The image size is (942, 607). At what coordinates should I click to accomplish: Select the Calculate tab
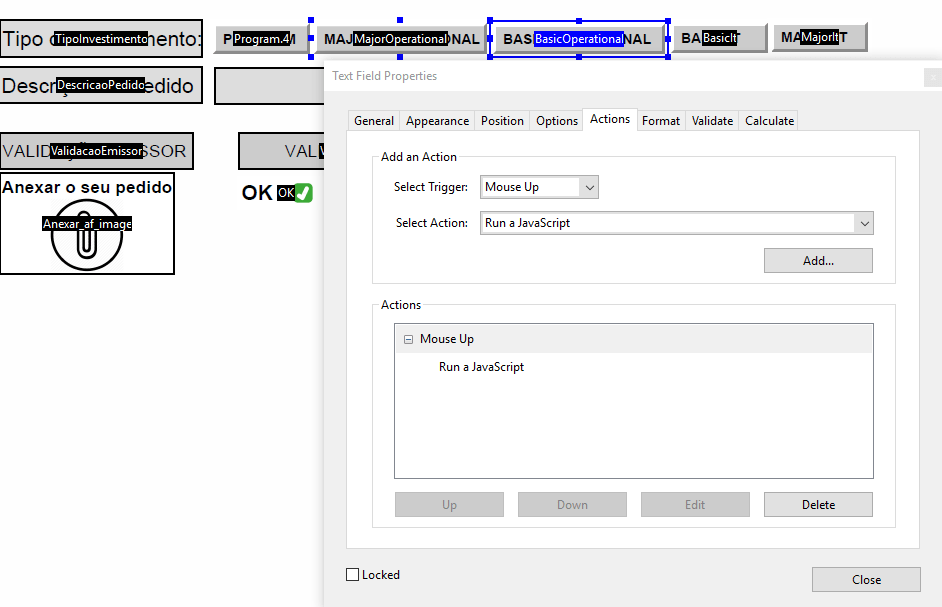pyautogui.click(x=768, y=120)
